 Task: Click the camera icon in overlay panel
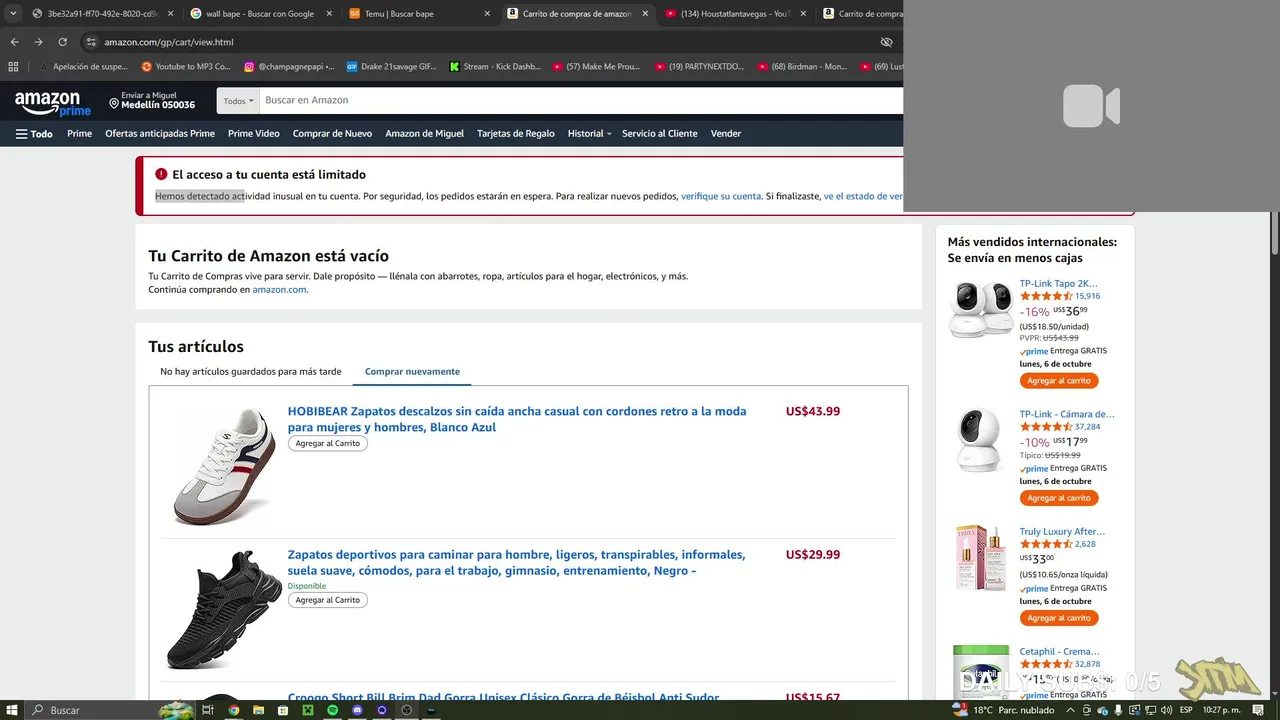point(1091,106)
